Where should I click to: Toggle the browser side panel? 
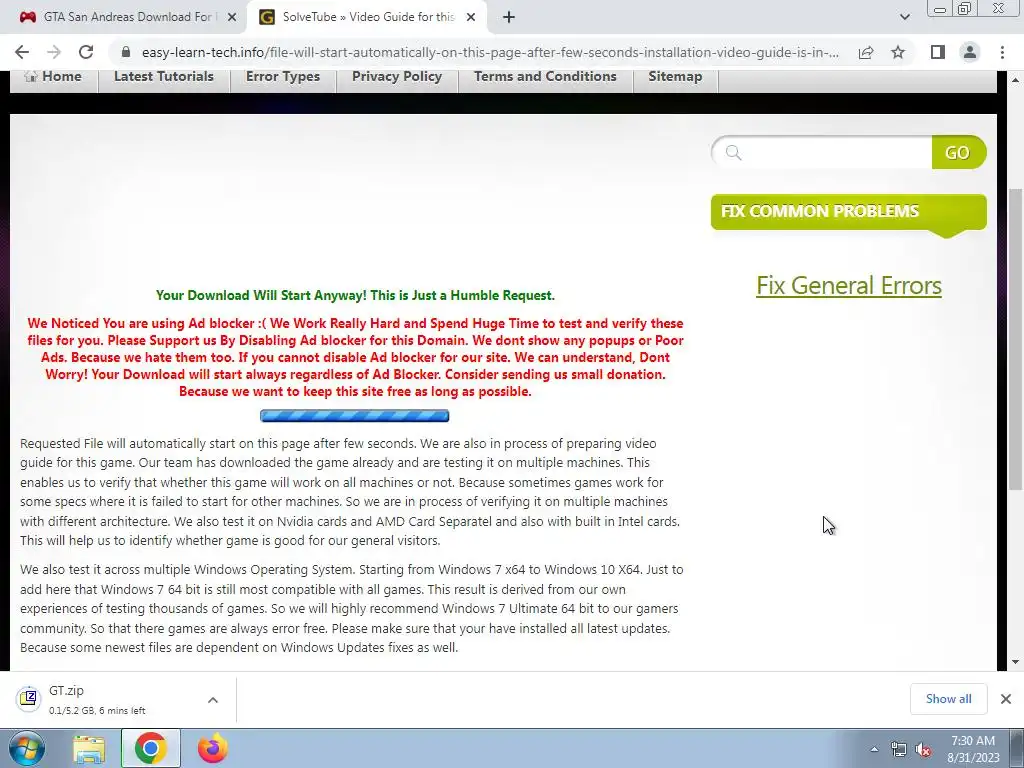(938, 52)
